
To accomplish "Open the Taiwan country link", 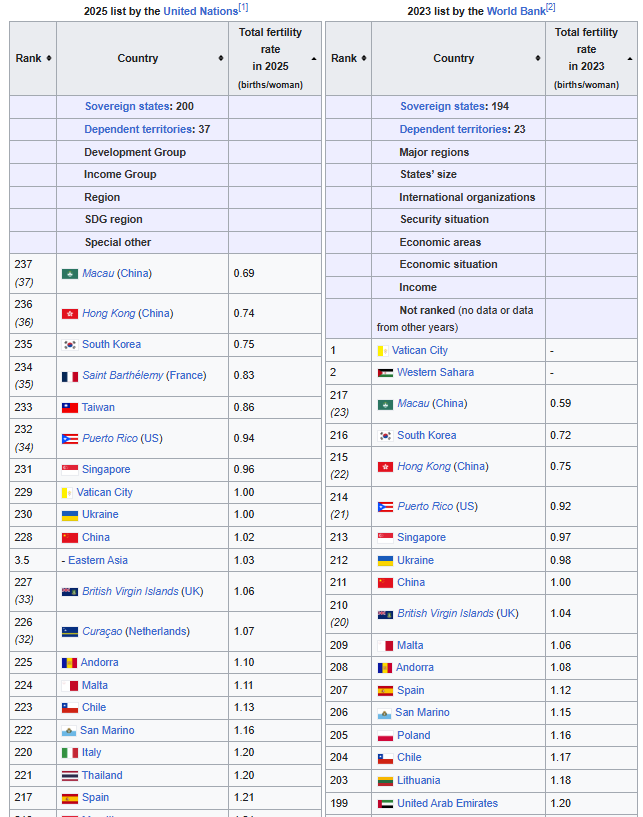I will point(98,407).
